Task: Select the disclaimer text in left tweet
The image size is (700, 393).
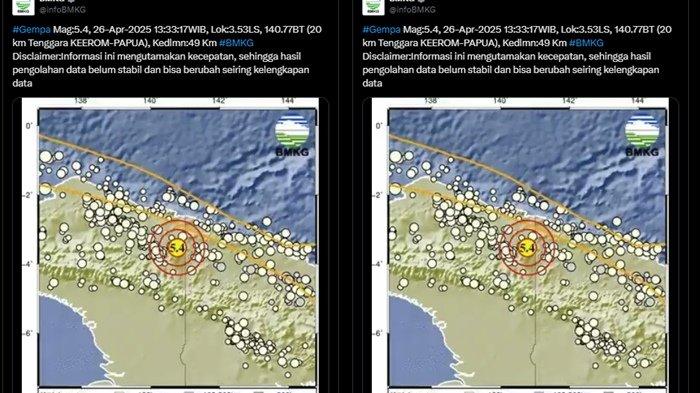Action: click(x=161, y=70)
